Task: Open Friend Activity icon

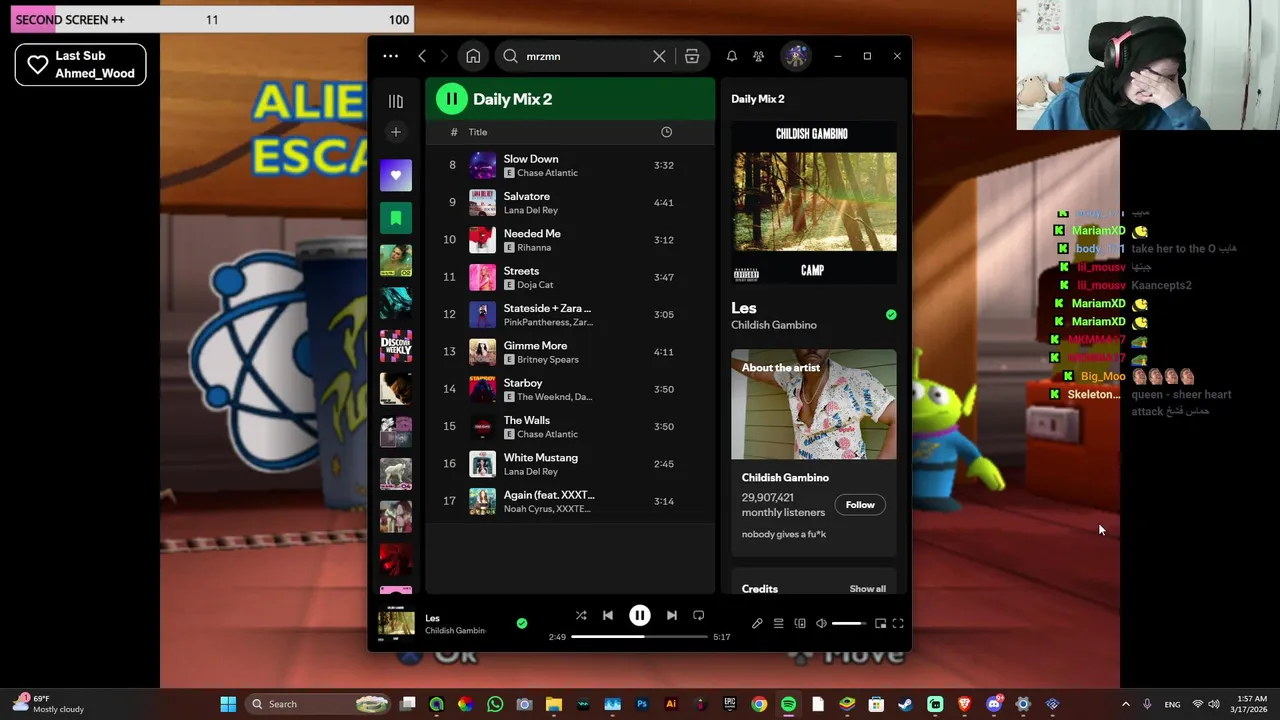Action: click(759, 56)
